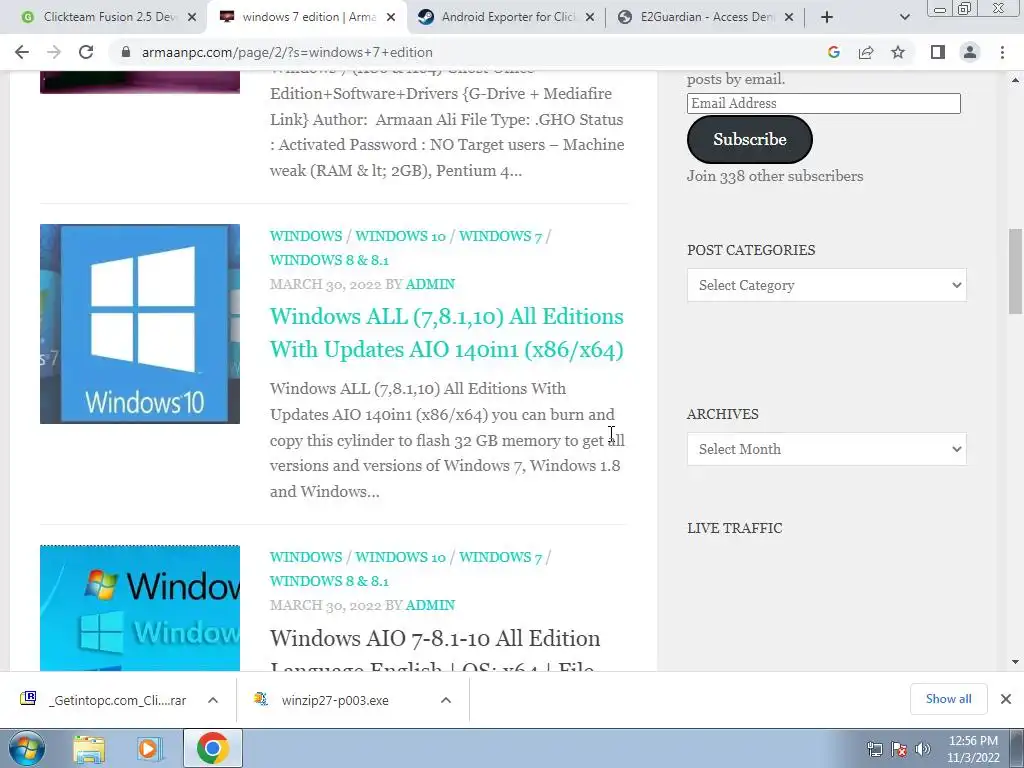
Task: Open downloaded _Getintopc.com rar file
Action: click(104, 700)
